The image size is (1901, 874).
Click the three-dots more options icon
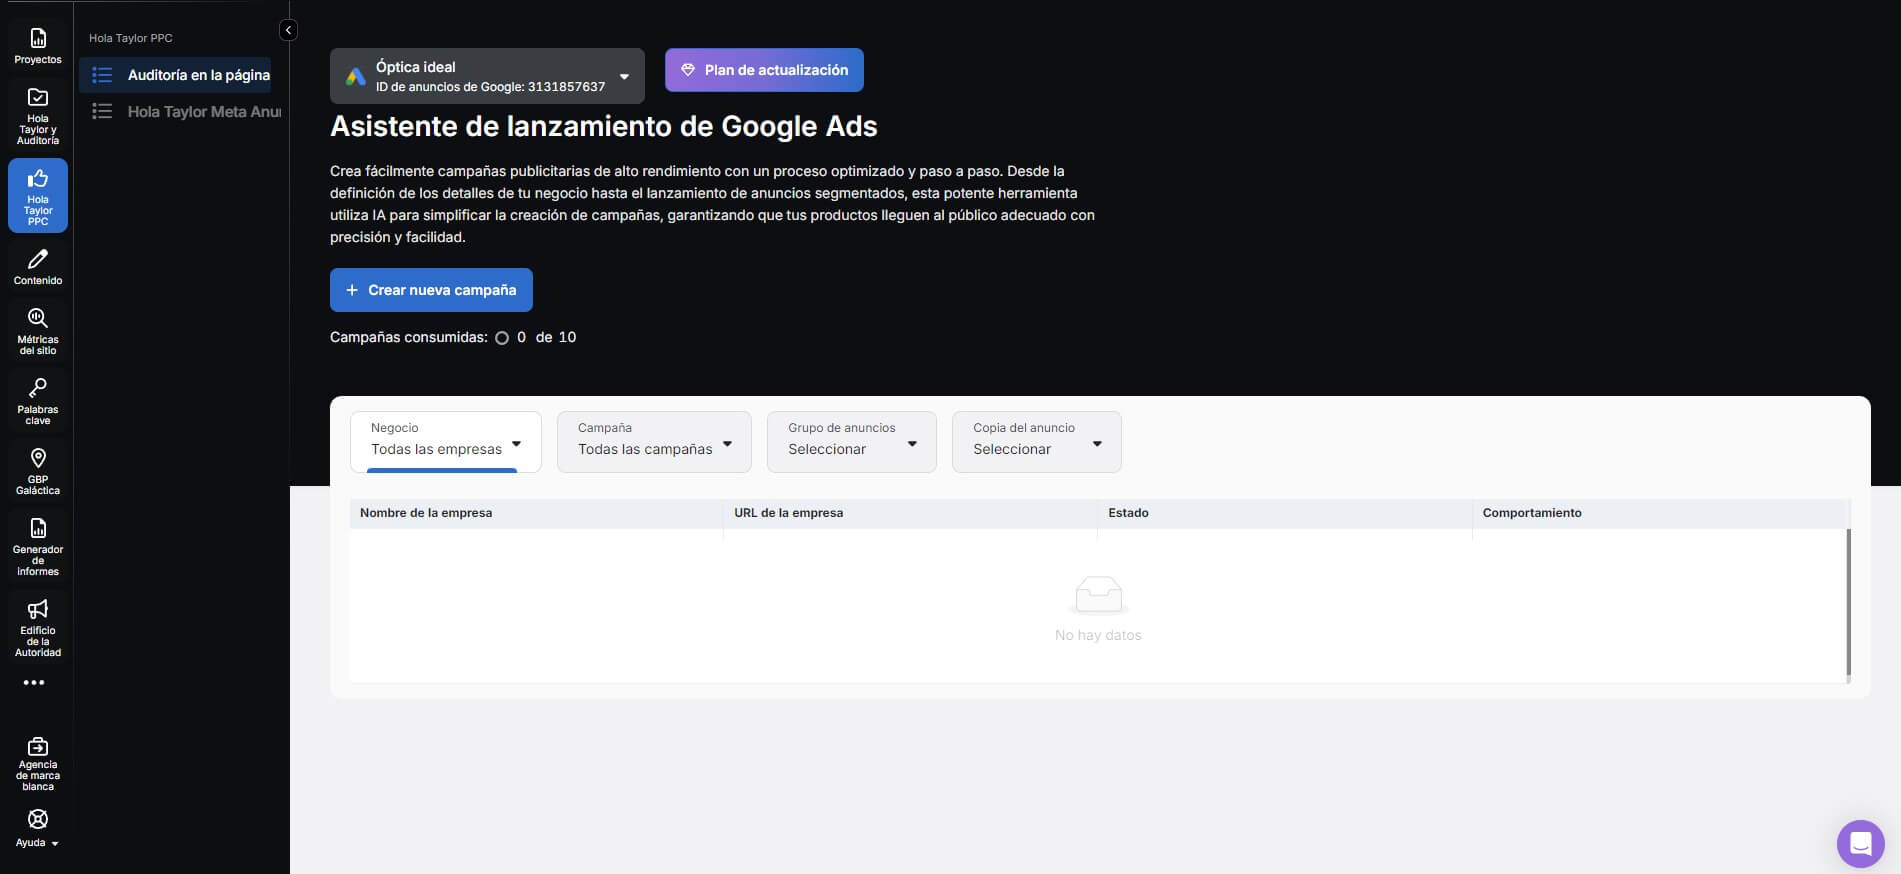34,683
